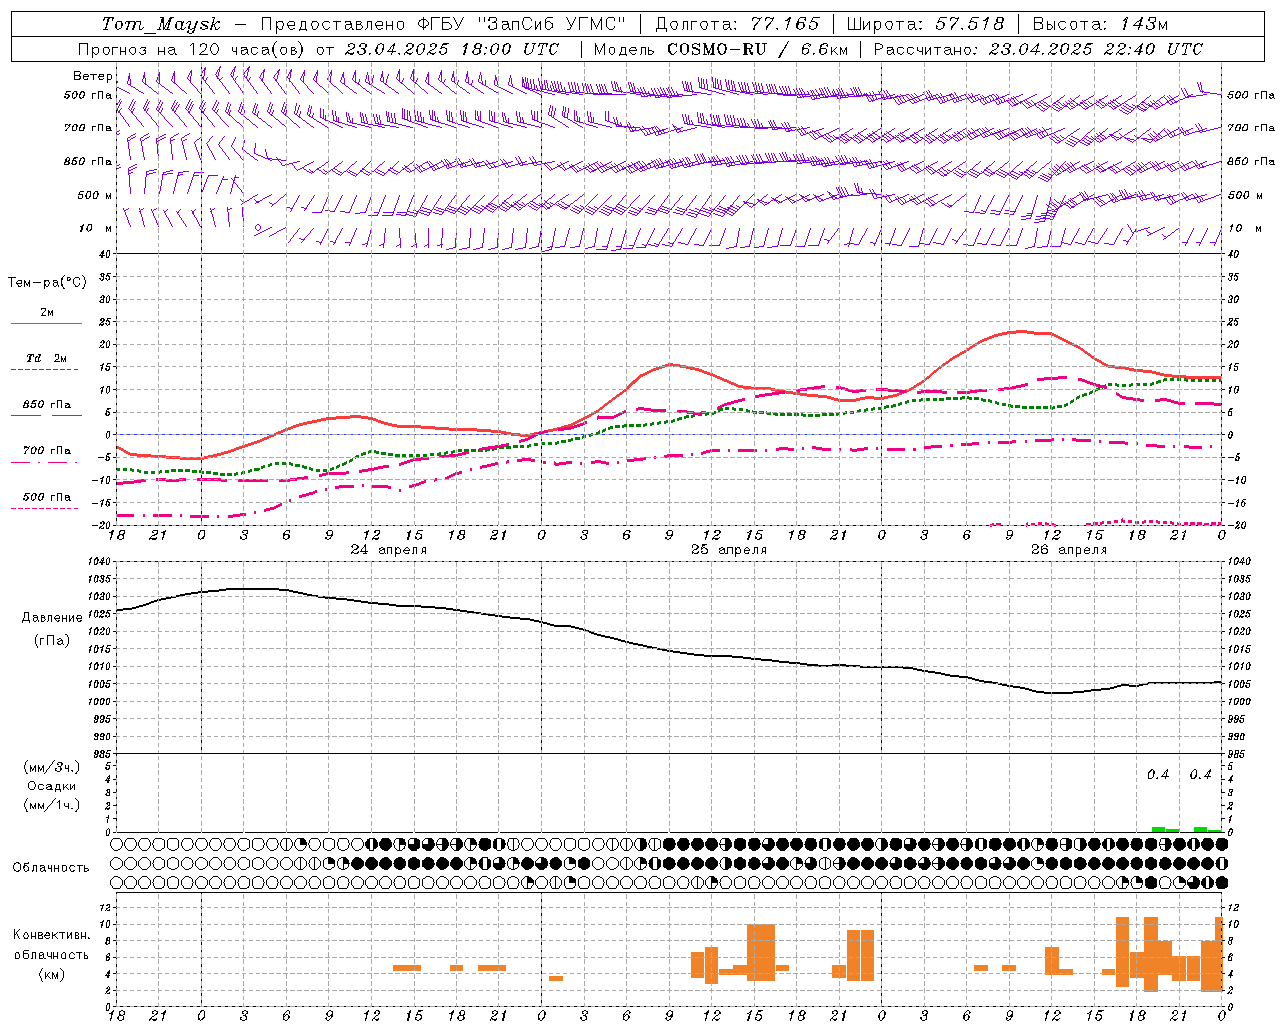1280x1024 pixels.
Task: Click the line sample under the 2м legend
Action: [x=47, y=324]
